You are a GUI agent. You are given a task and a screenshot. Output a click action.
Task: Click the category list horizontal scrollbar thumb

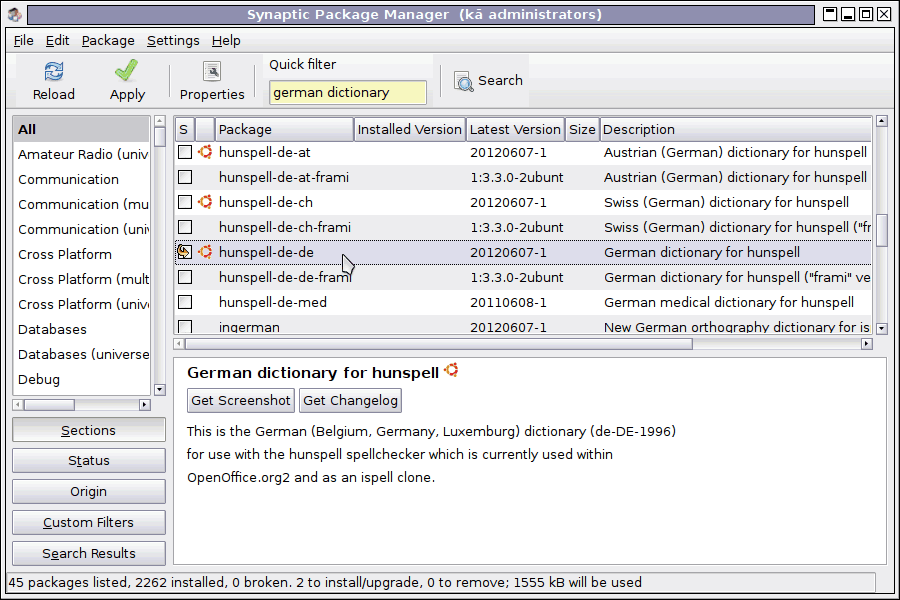click(x=49, y=405)
